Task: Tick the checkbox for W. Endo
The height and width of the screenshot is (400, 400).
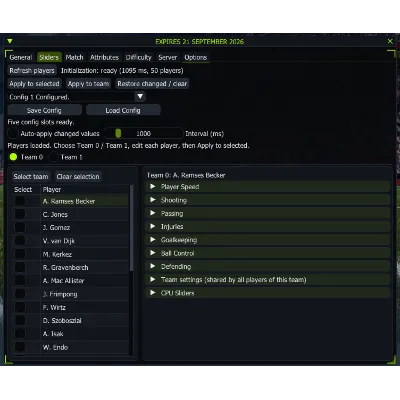Action: tap(20, 347)
